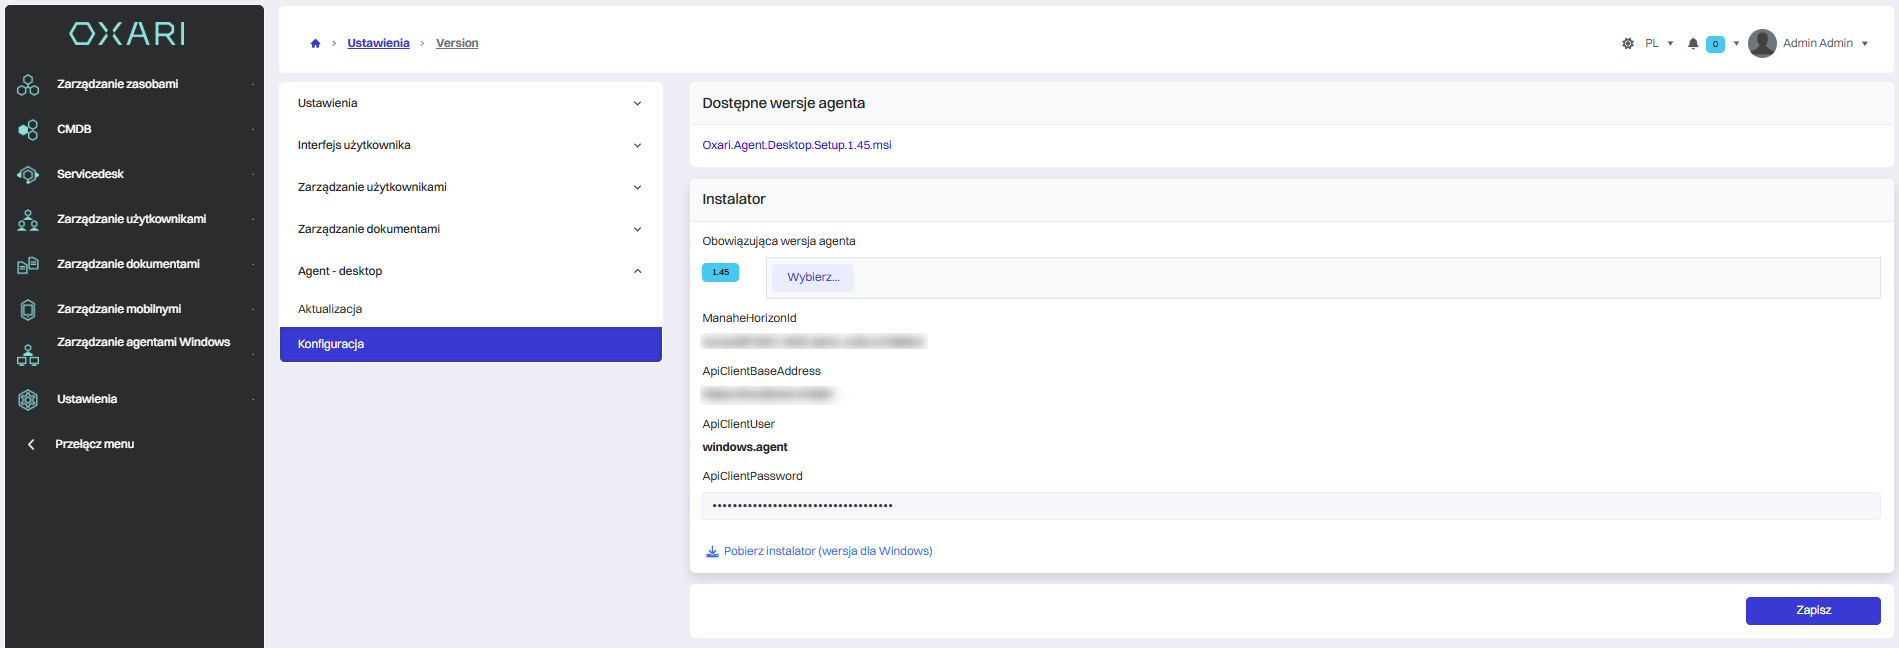Expand the Interfejs użytkownika section
The image size is (1899, 648).
click(x=470, y=145)
